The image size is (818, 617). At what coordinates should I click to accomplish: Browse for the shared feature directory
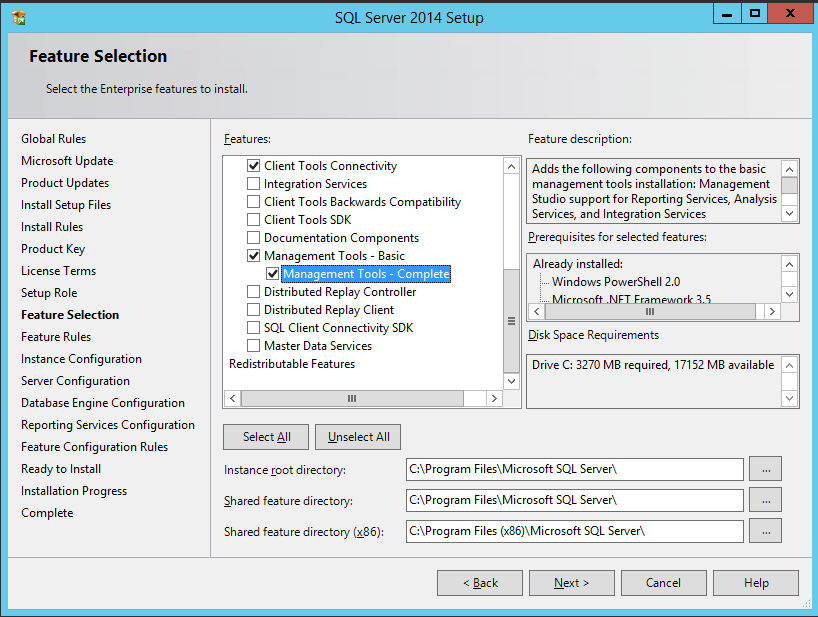764,500
